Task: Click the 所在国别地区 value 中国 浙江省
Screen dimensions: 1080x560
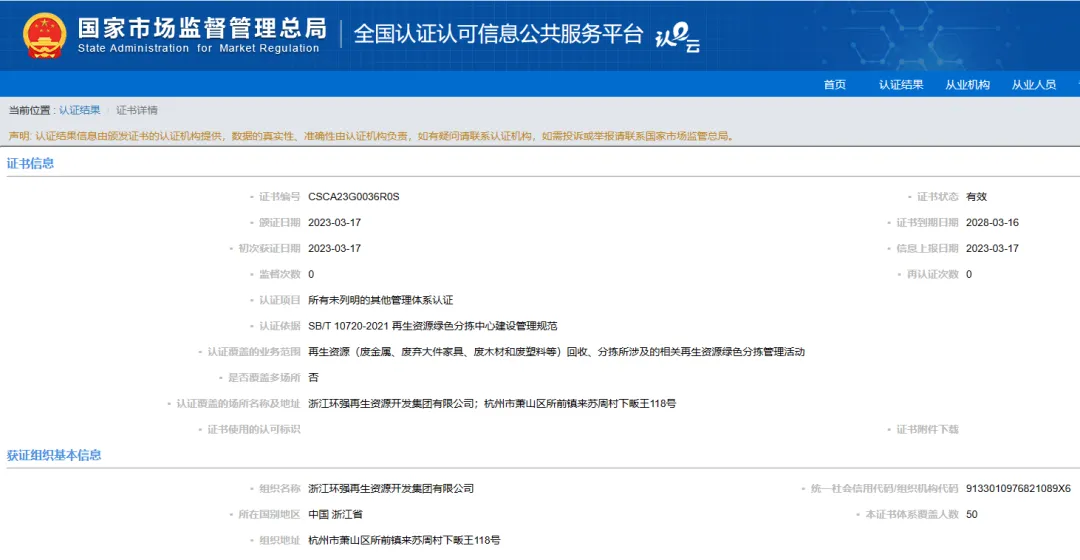Action: pyautogui.click(x=335, y=515)
